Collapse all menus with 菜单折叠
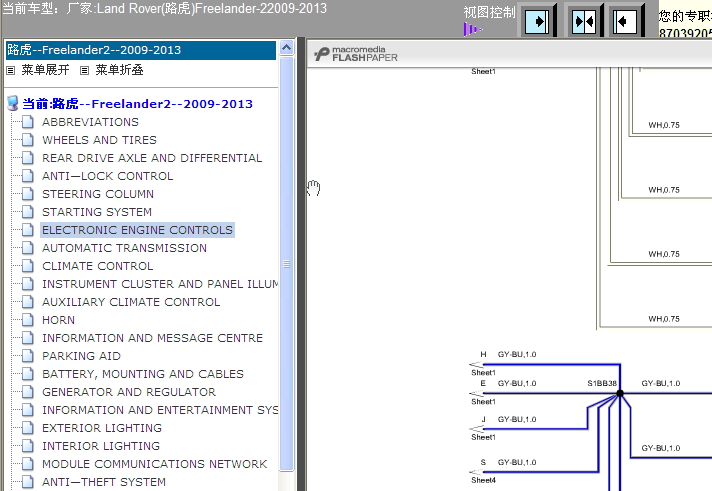712x491 pixels. tap(119, 70)
